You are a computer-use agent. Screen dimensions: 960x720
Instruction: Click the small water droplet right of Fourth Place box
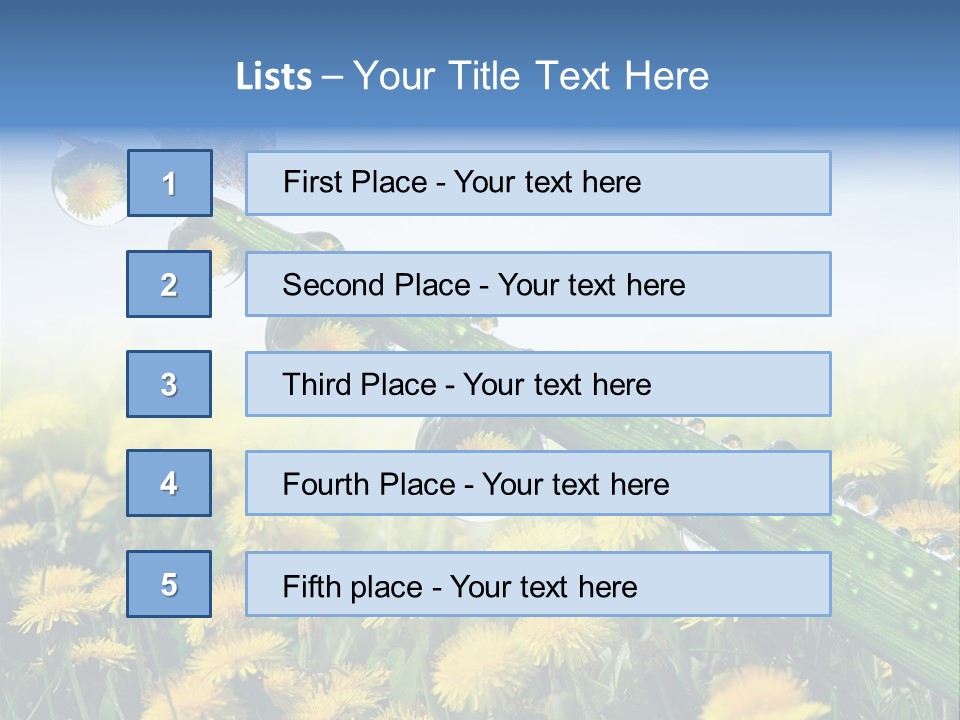[858, 497]
